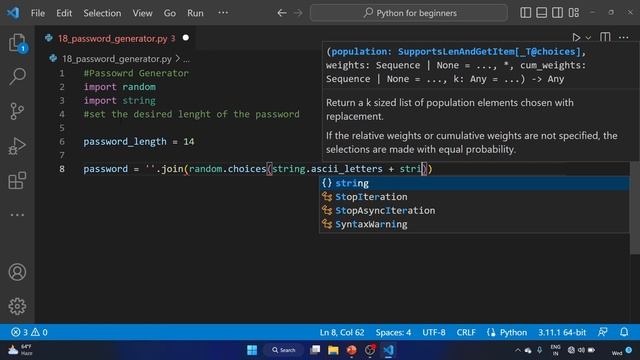Open notifications bell in status bar
The image size is (640, 360).
[x=624, y=332]
